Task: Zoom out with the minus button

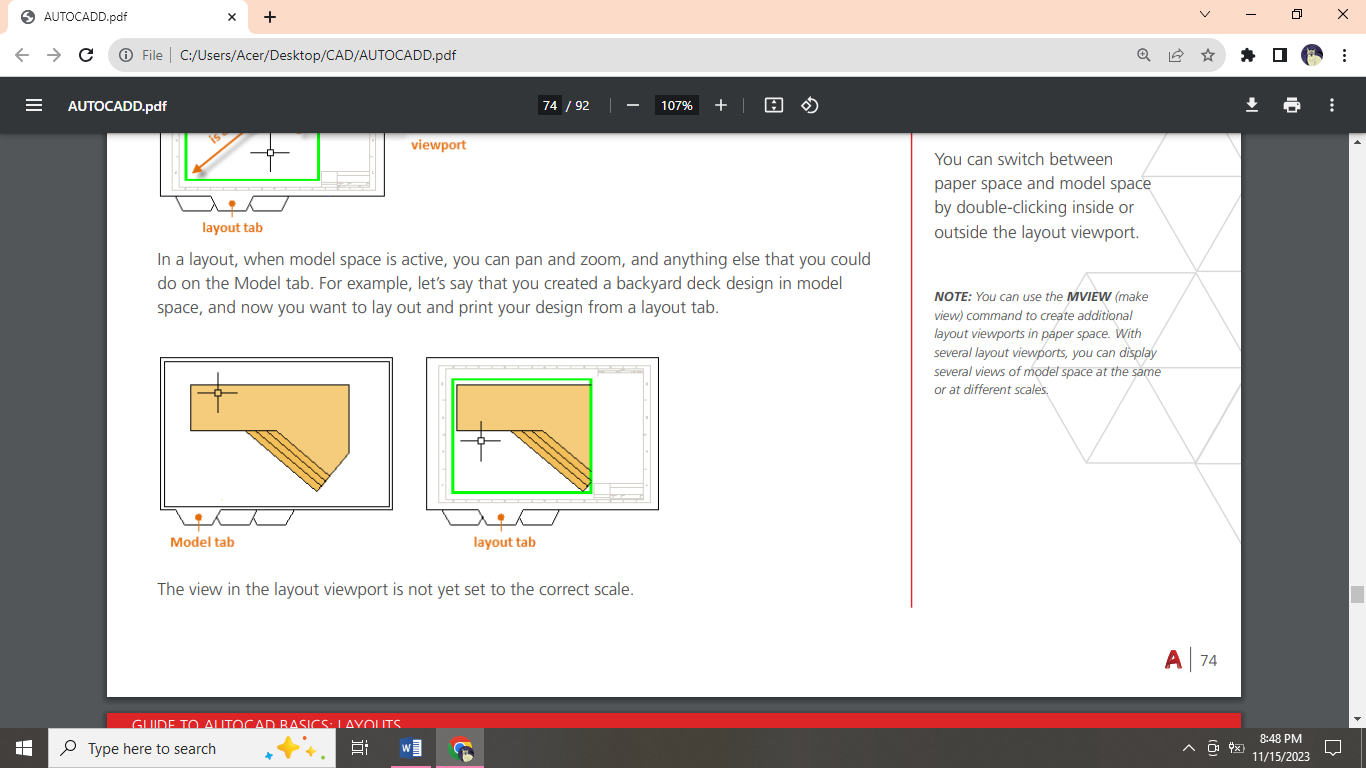Action: (632, 105)
